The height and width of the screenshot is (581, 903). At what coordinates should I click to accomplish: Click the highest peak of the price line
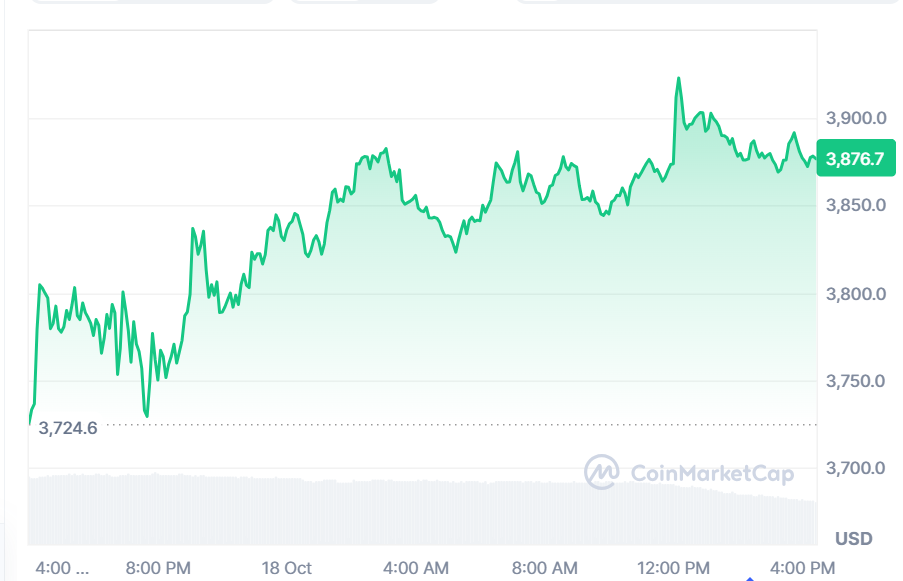[x=679, y=78]
